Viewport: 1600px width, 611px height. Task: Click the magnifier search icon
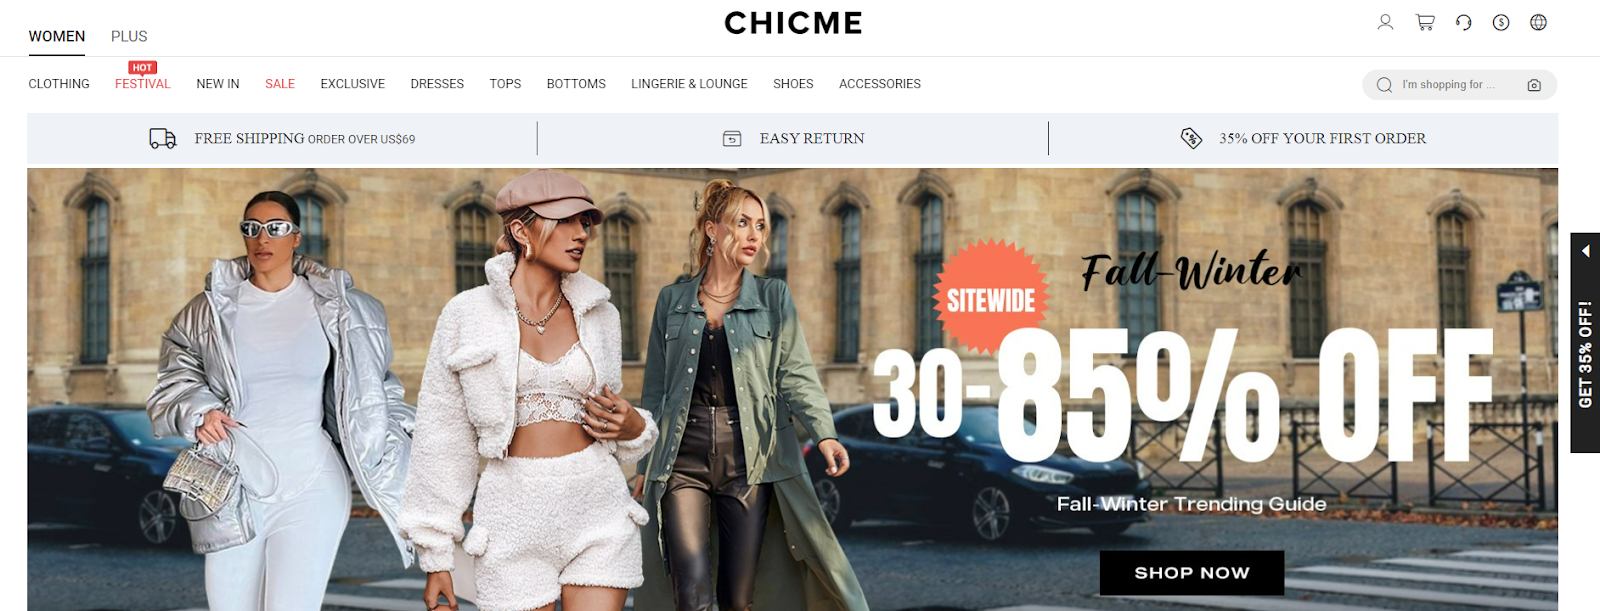[x=1384, y=85]
